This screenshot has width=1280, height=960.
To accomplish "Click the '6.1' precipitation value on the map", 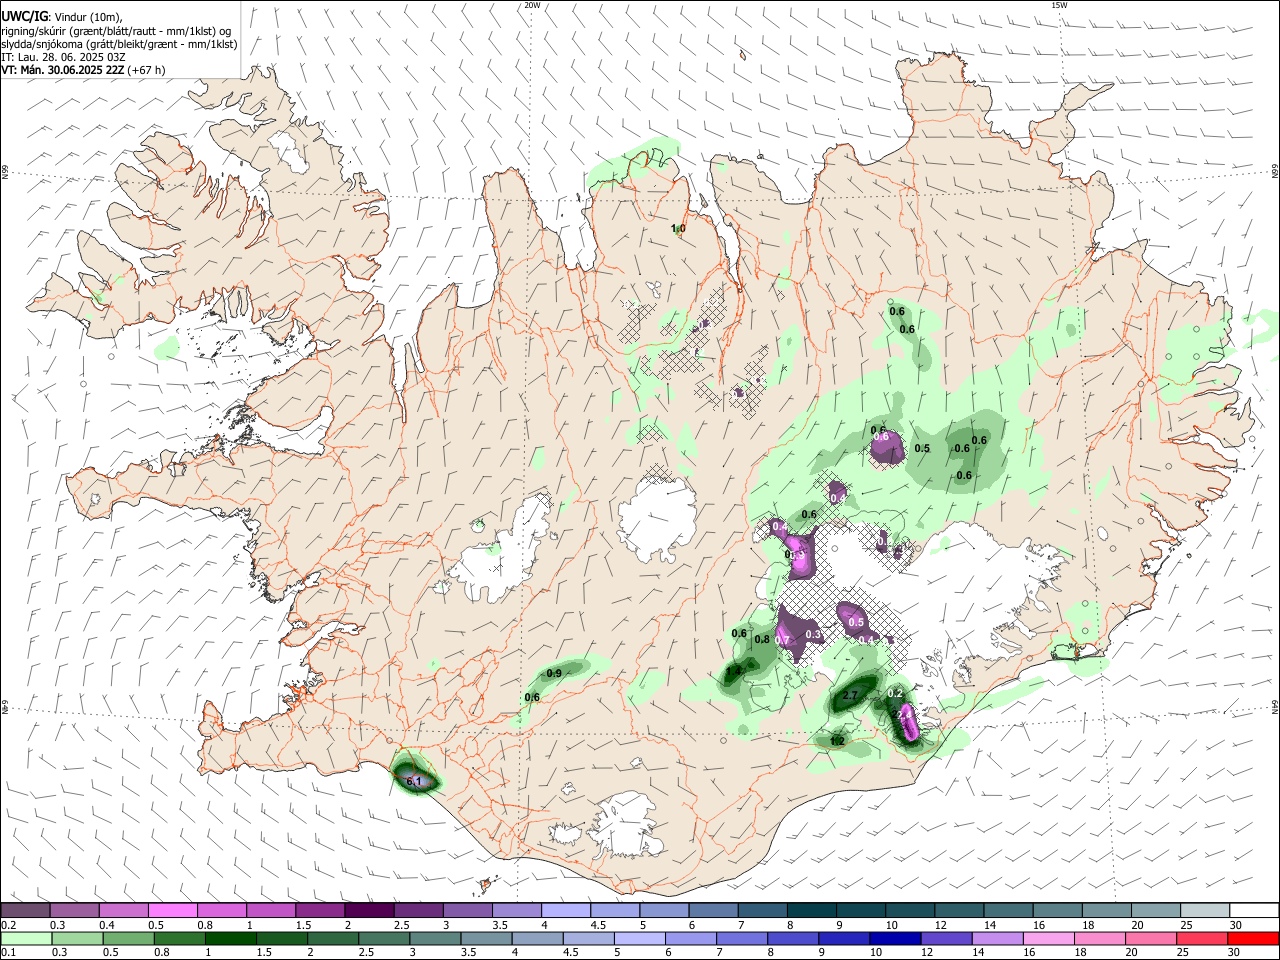I will coord(415,781).
